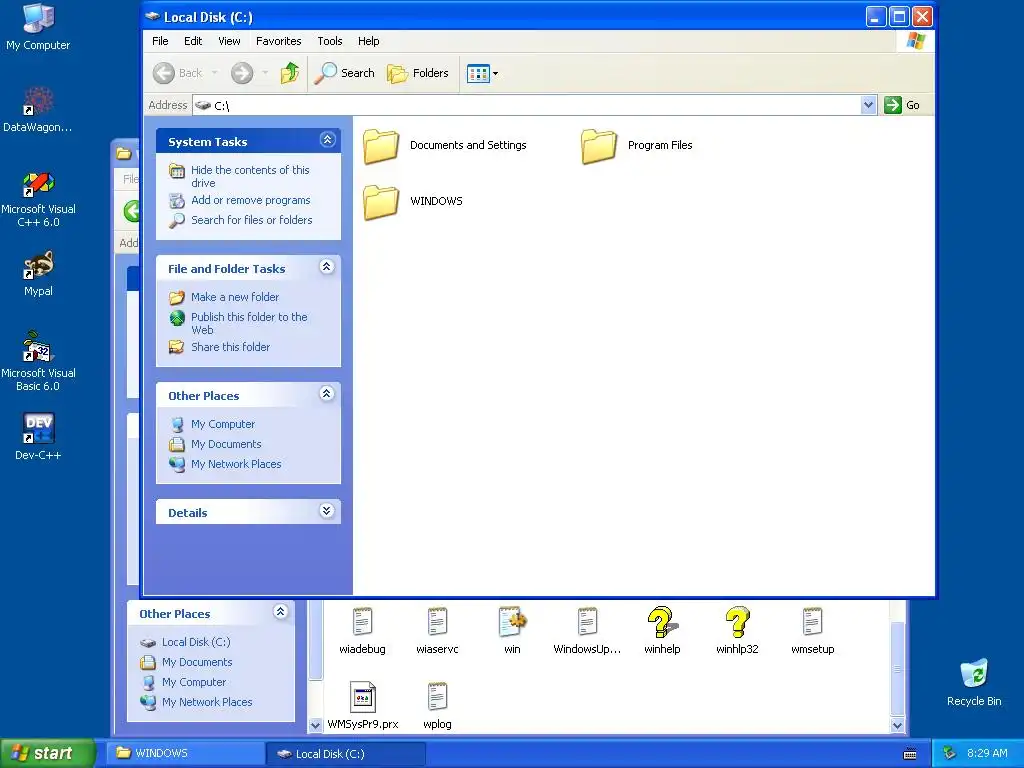1024x768 pixels.
Task: Click the clock showing 8:29 AM
Action: (987, 754)
